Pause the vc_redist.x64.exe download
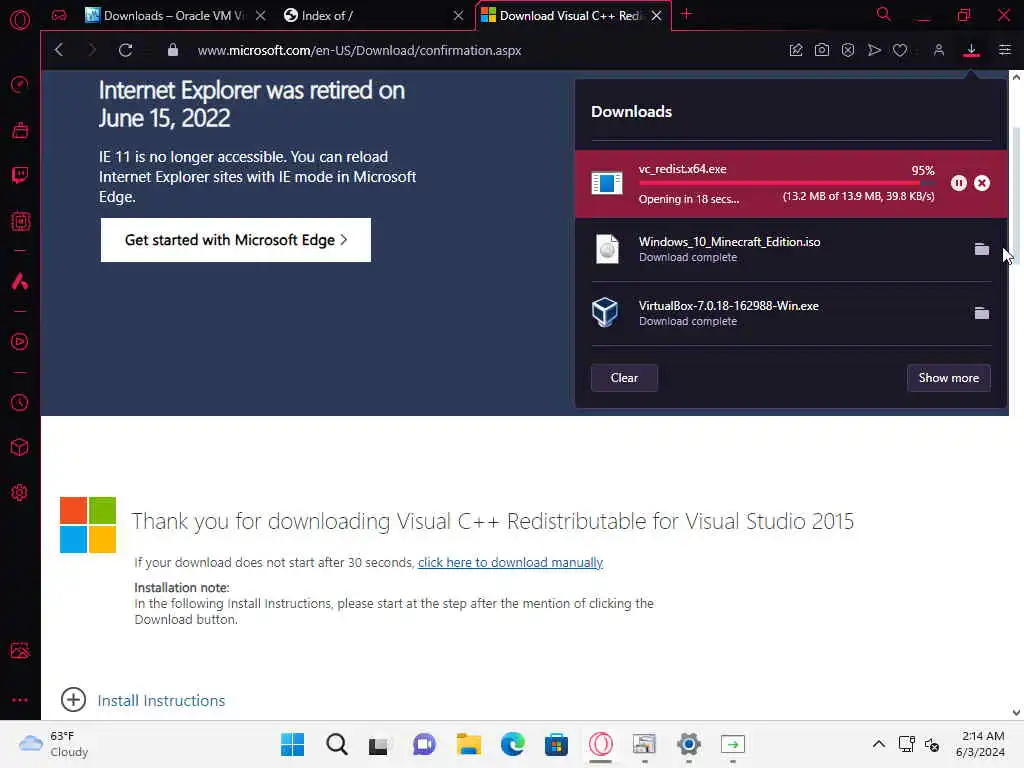The image size is (1024, 768). (958, 183)
